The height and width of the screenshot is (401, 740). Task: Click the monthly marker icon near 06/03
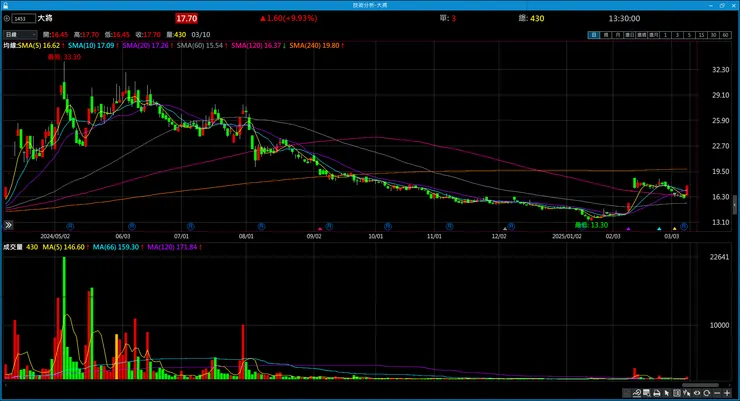click(x=132, y=226)
